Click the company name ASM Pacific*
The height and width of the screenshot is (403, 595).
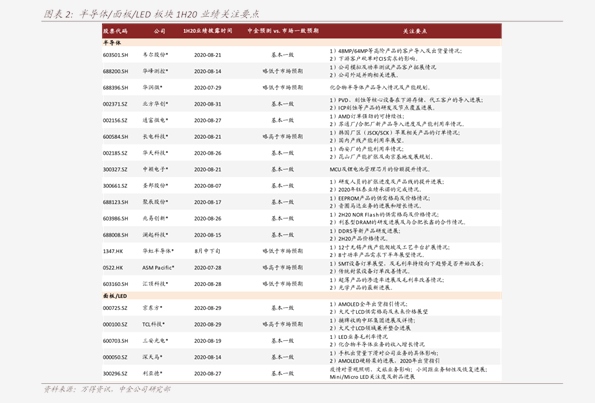158,268
